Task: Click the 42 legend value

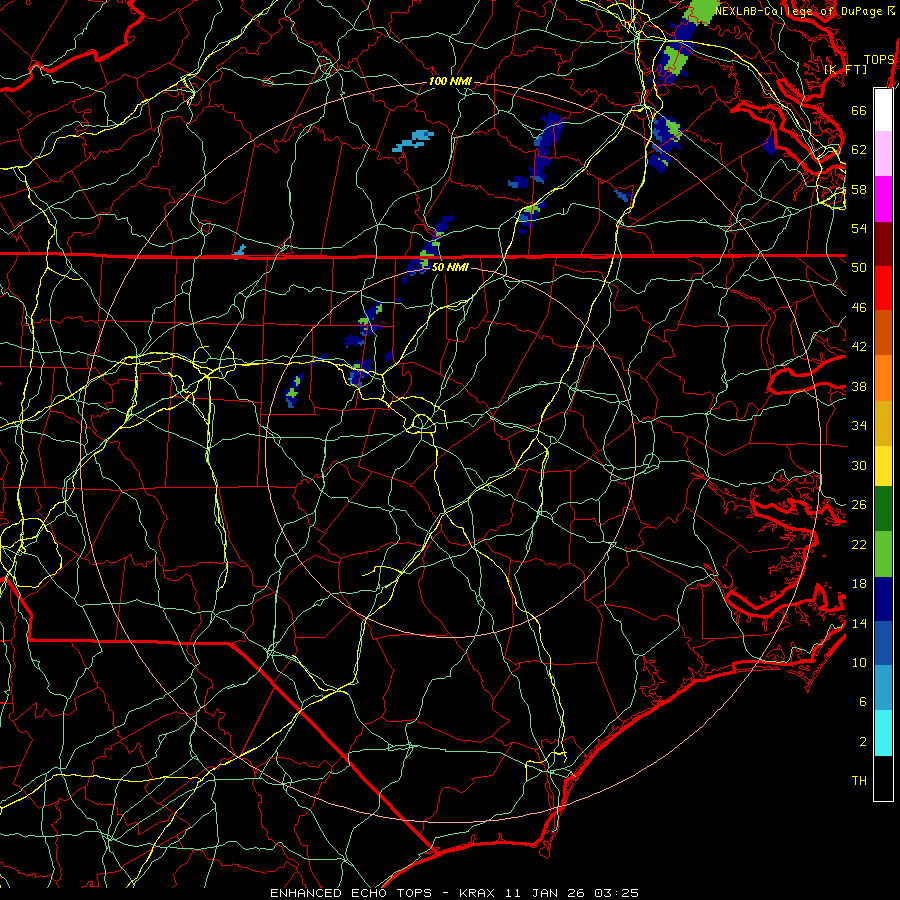Action: click(859, 347)
